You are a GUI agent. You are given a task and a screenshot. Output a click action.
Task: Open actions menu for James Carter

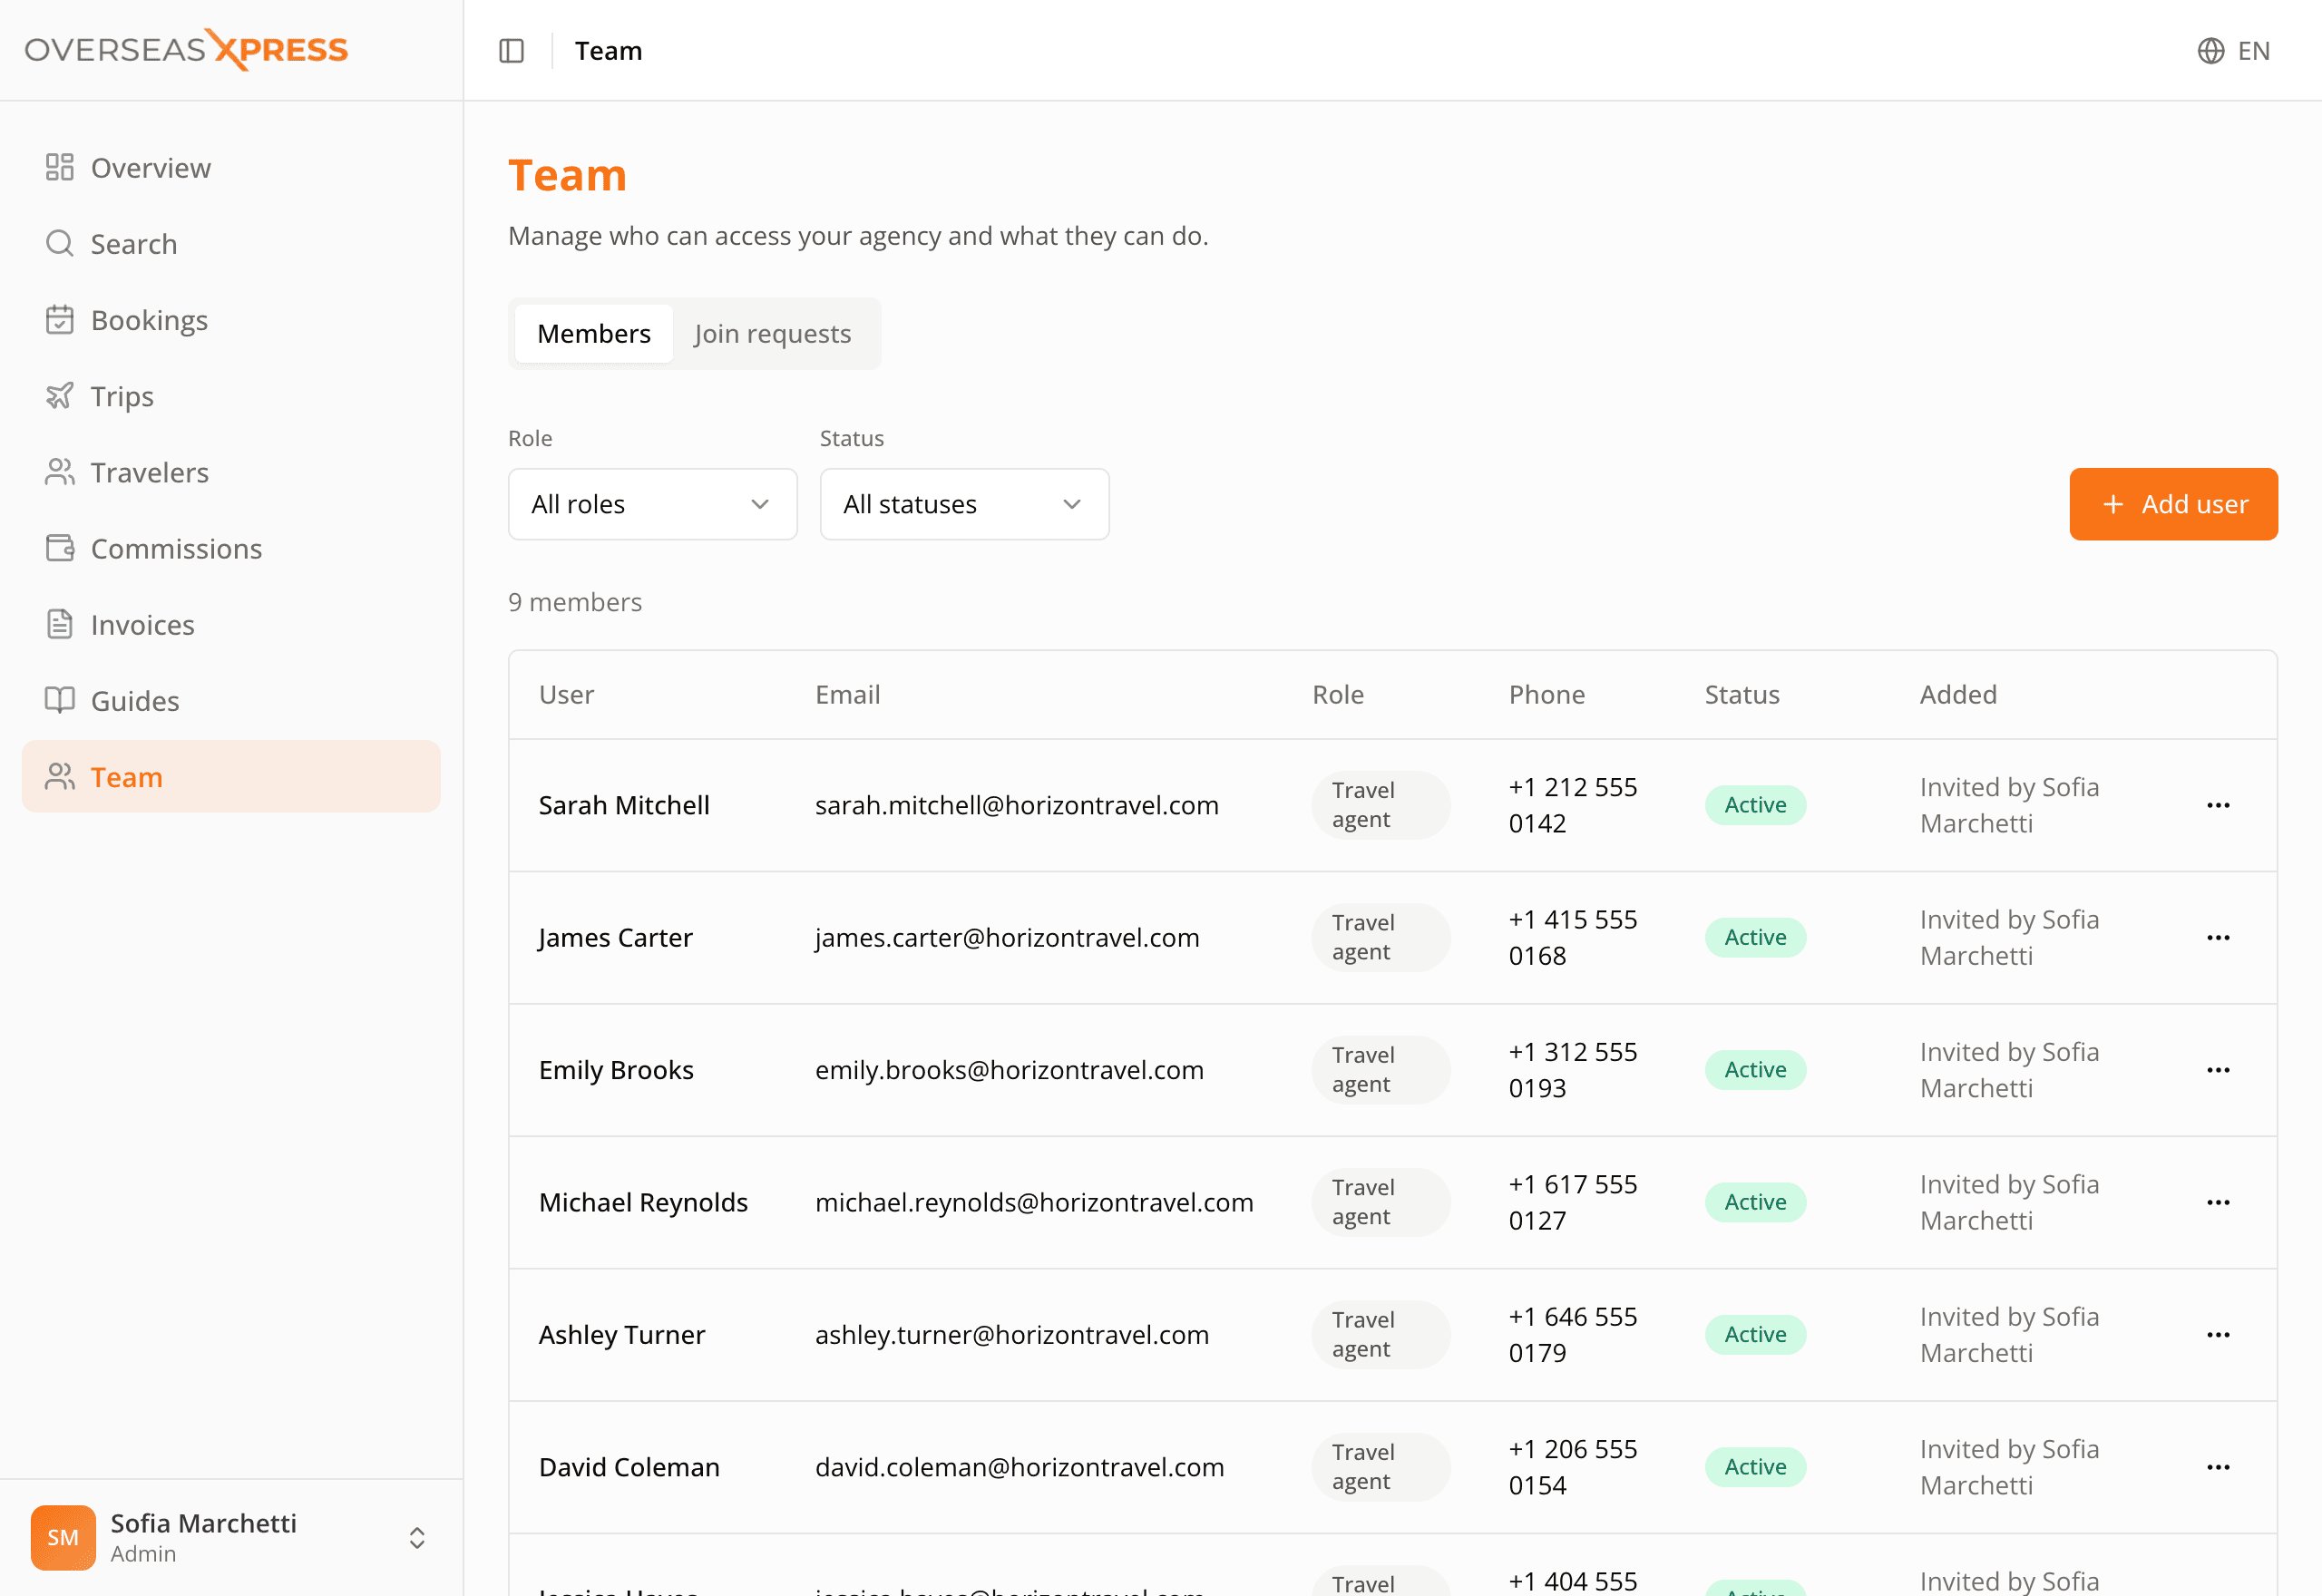pyautogui.click(x=2218, y=938)
